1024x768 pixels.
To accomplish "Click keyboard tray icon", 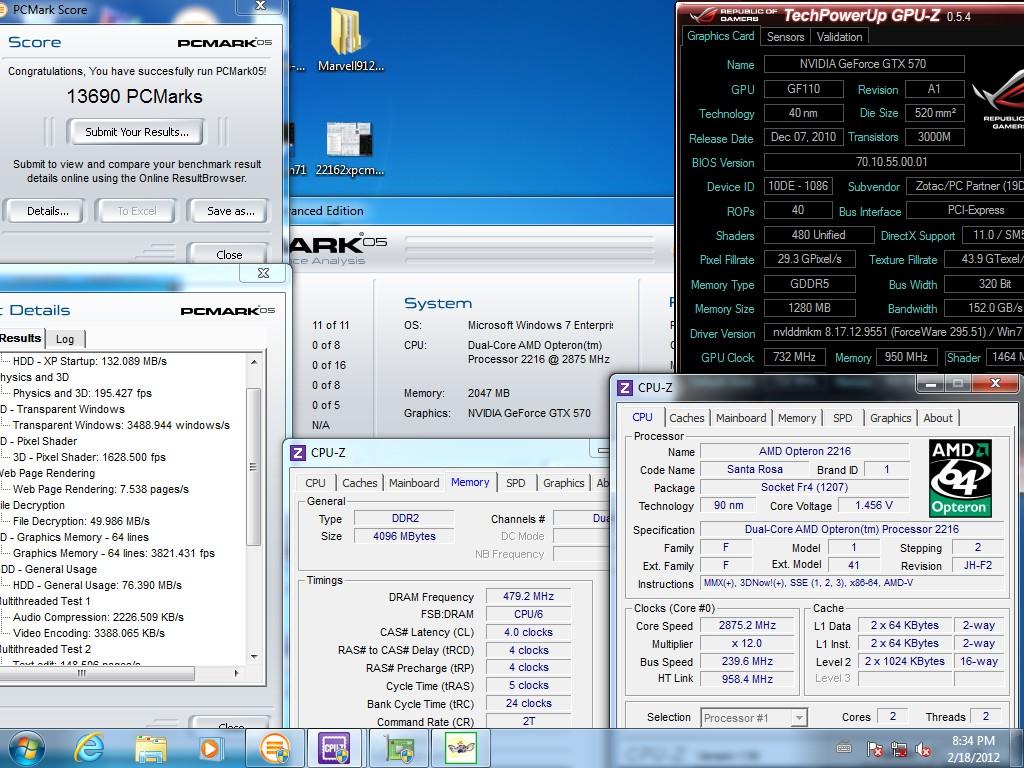I will [843, 748].
